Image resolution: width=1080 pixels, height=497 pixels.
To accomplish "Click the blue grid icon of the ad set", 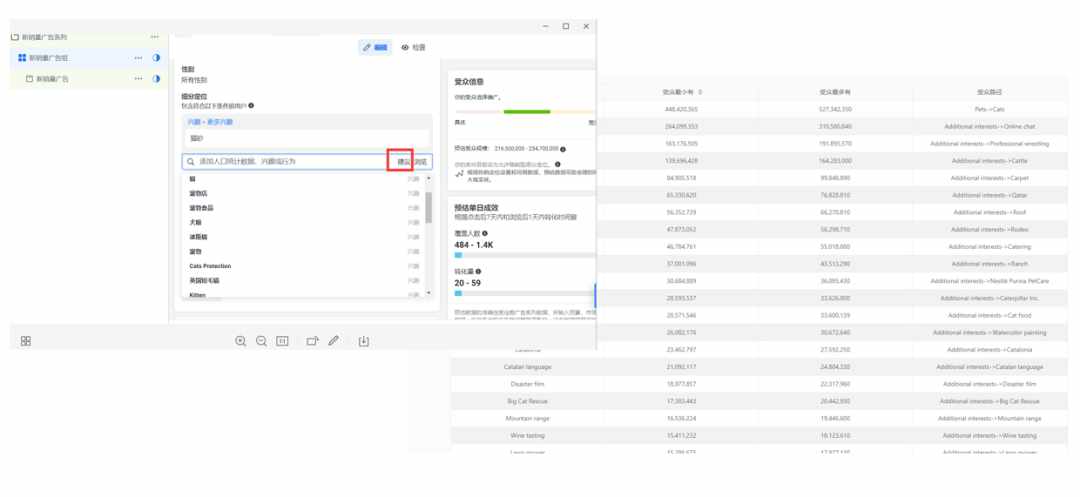I will (22, 58).
